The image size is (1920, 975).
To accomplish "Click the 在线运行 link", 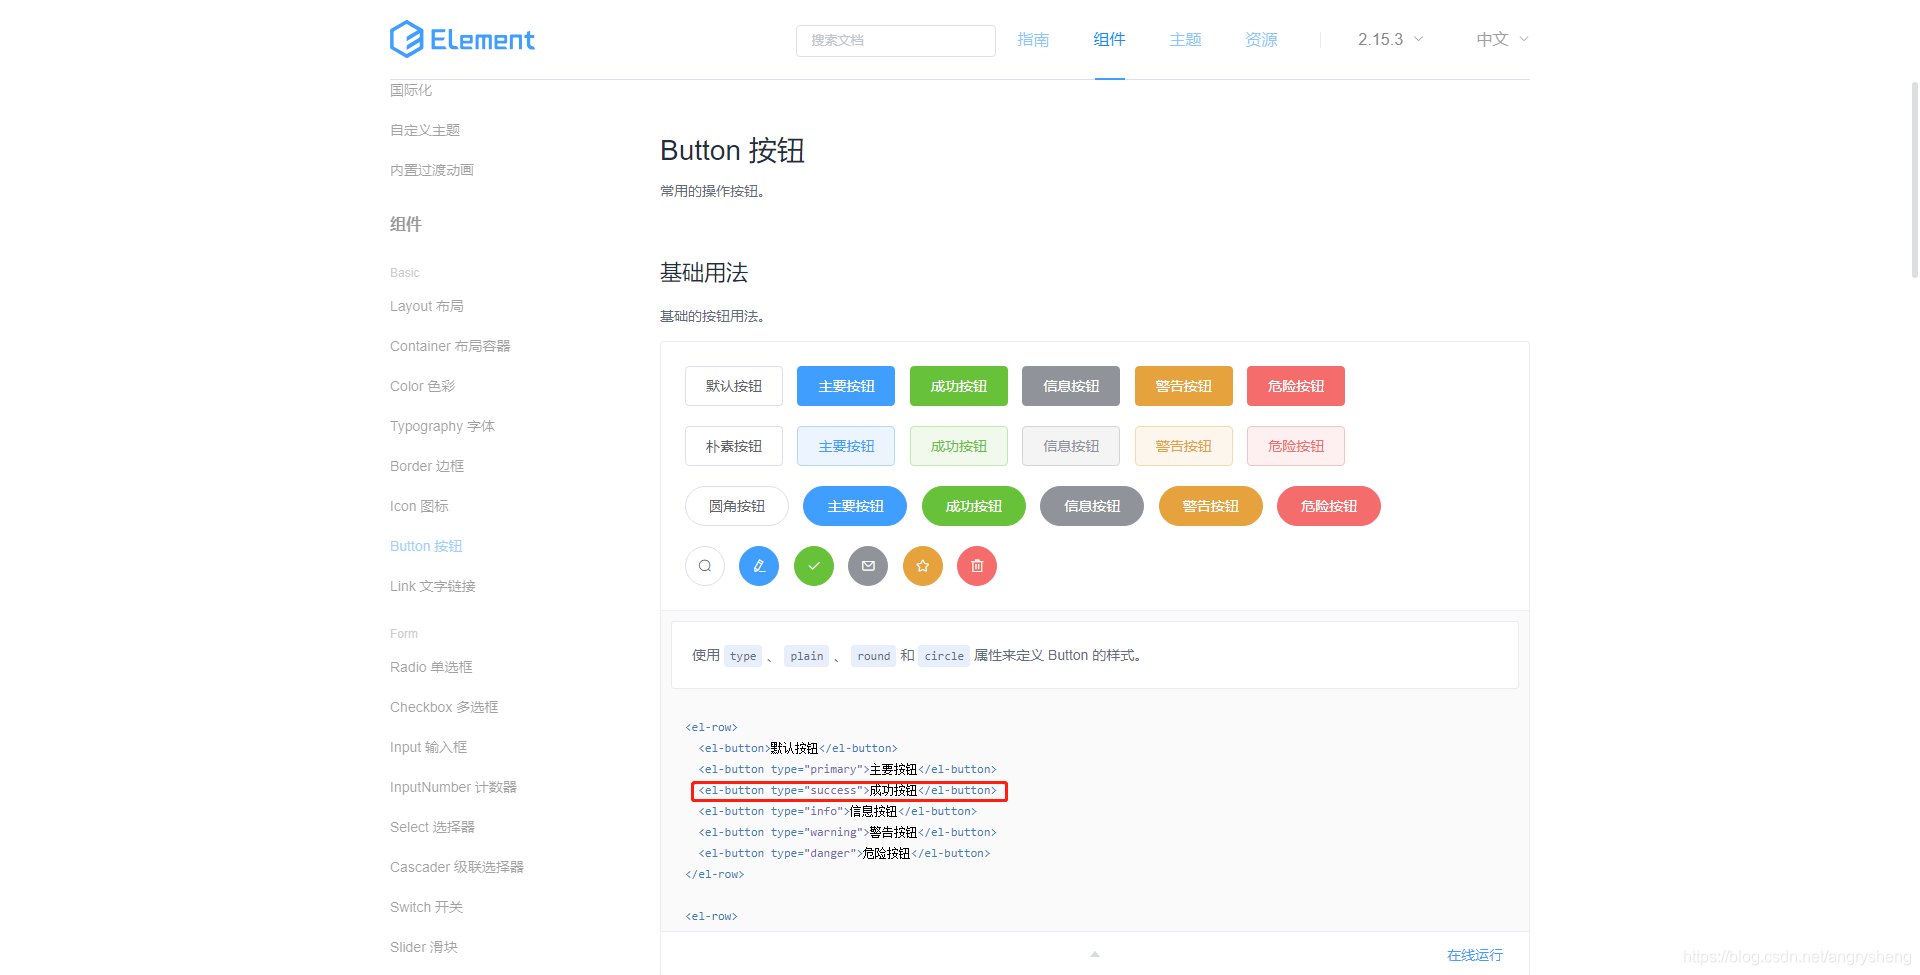I will tap(1475, 955).
